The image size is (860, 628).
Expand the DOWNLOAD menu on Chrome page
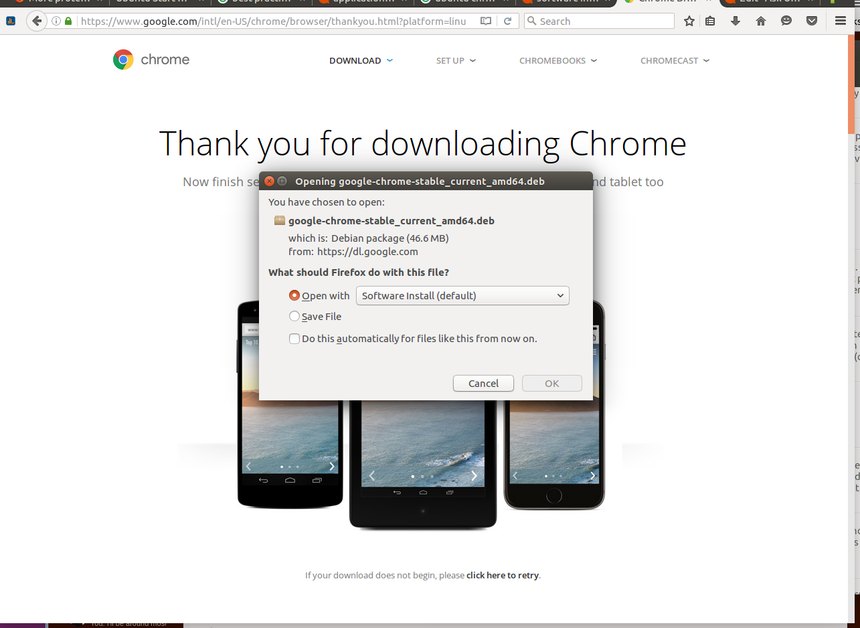(x=361, y=61)
